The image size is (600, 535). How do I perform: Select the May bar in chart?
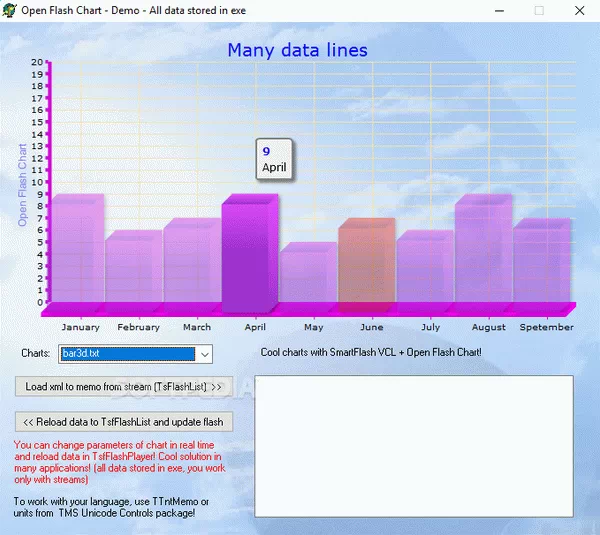click(309, 278)
